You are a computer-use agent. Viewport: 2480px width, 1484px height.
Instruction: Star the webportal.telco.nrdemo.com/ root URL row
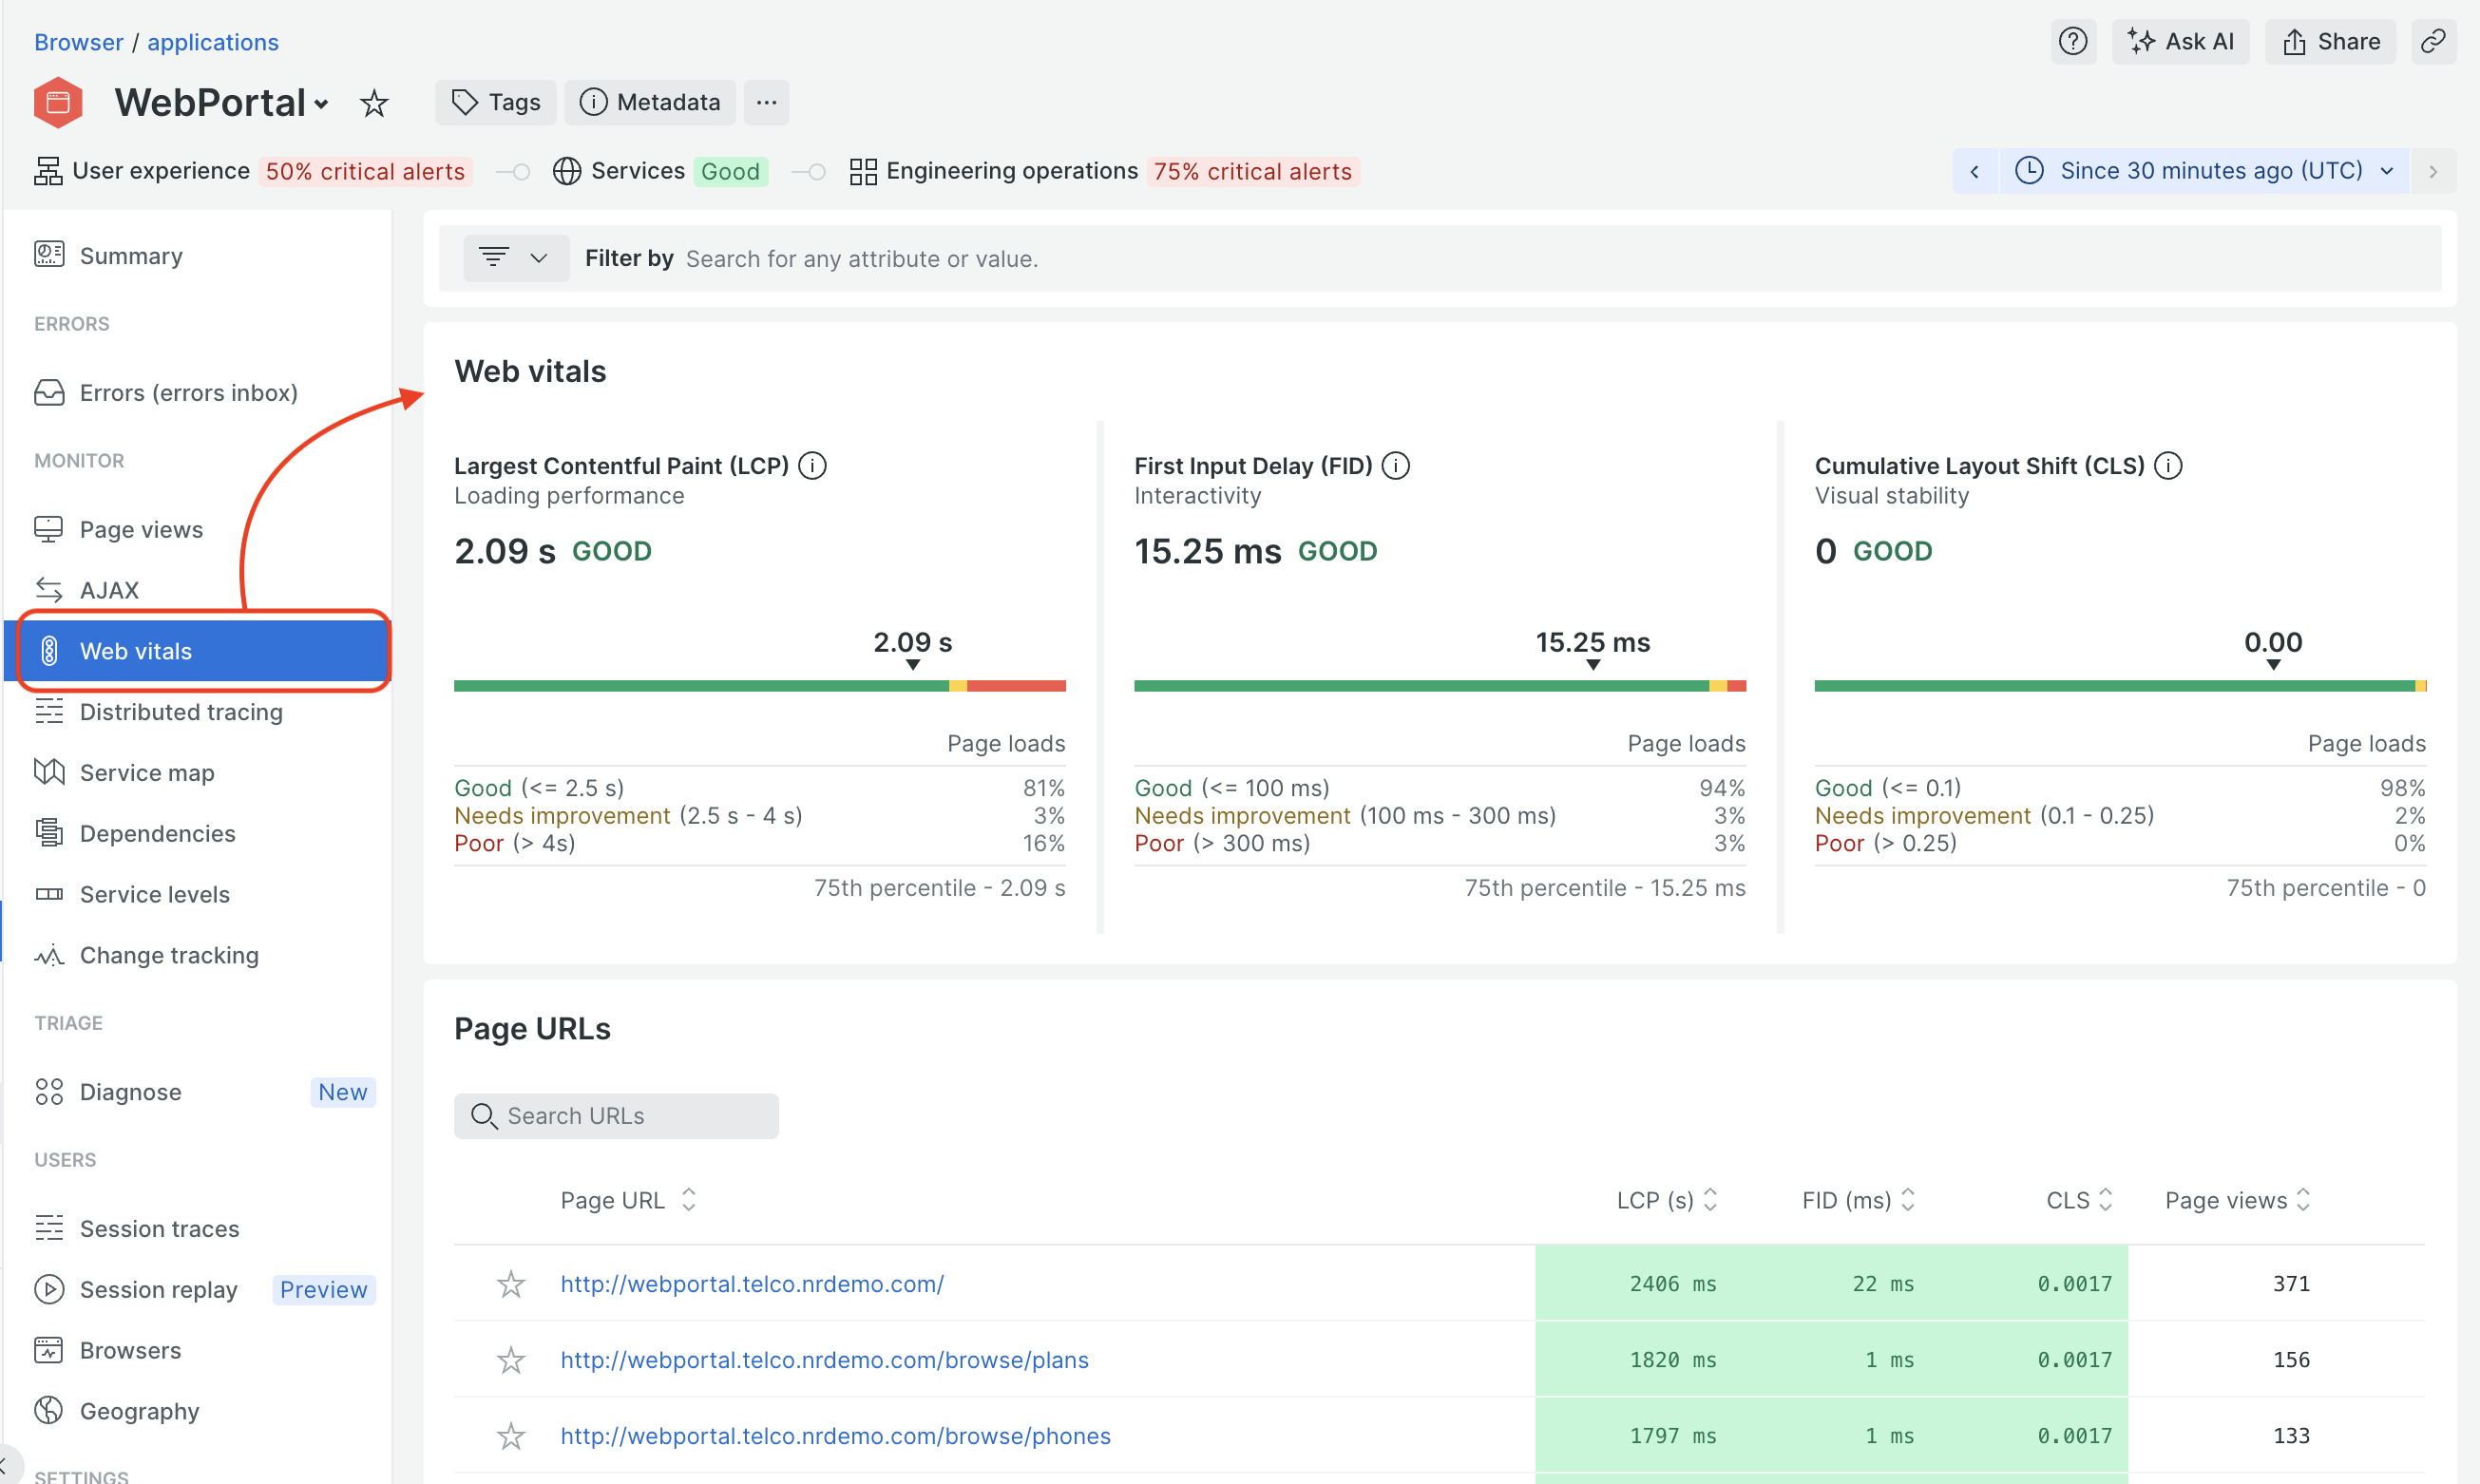pos(510,1283)
